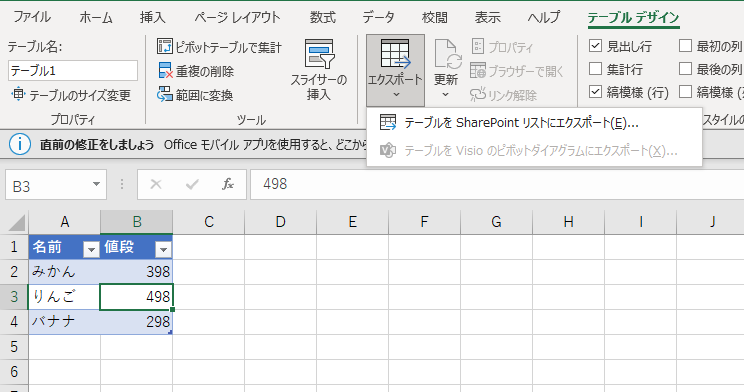Click the Visio pivot diagram export icon
This screenshot has width=744, height=392.
click(x=388, y=150)
